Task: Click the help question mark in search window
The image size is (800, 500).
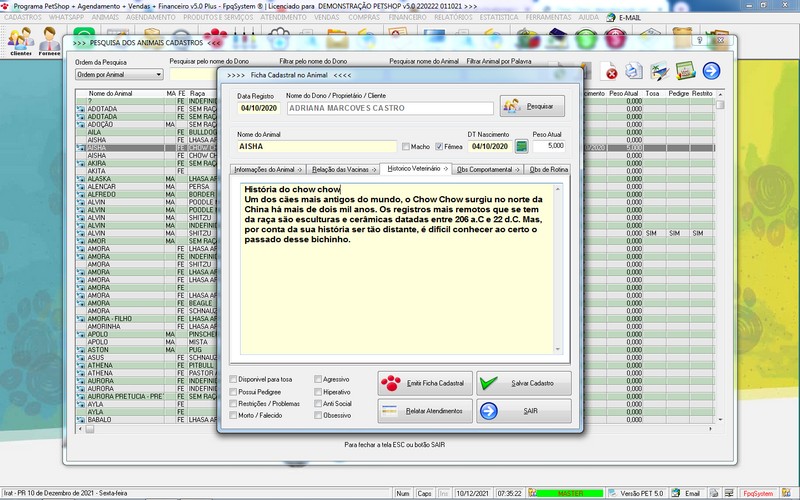Action: coord(699,40)
